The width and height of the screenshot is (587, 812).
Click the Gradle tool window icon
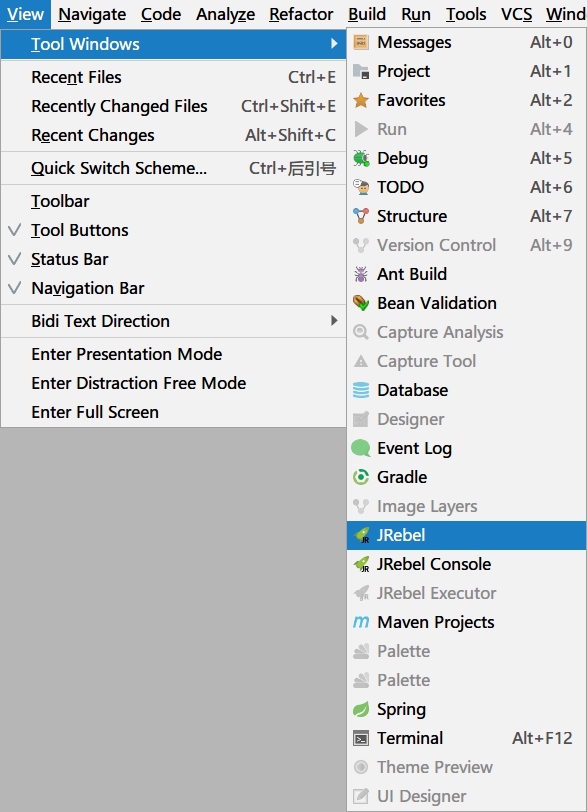[361, 477]
